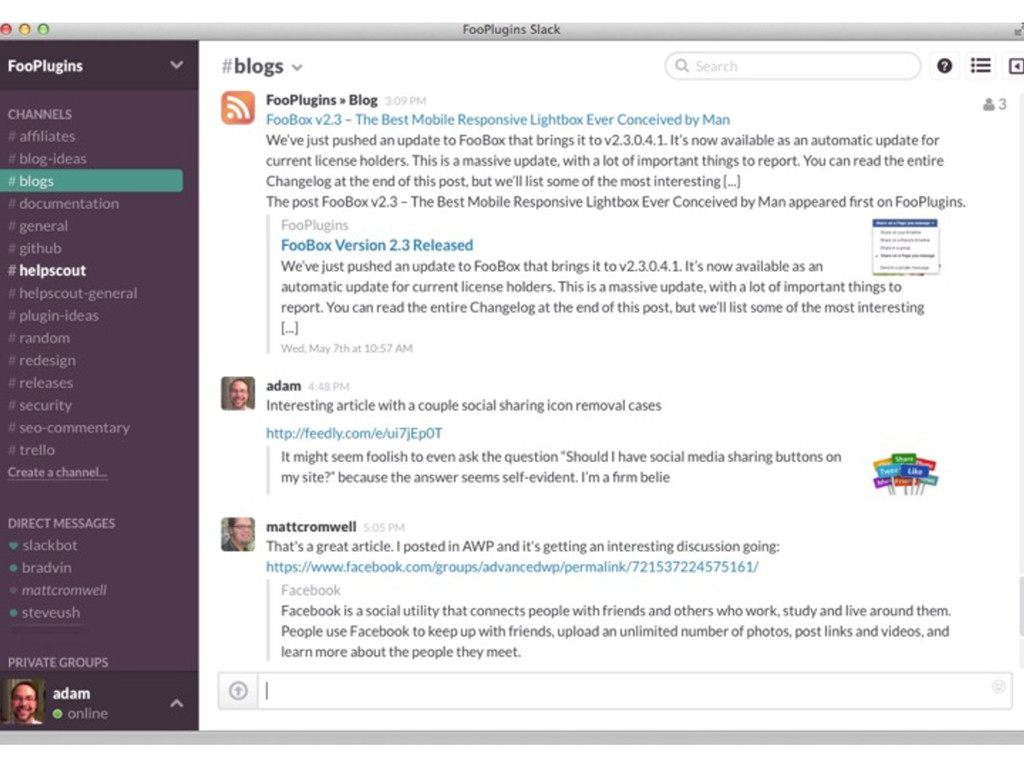Click the member count icon showing 3

pyautogui.click(x=995, y=104)
